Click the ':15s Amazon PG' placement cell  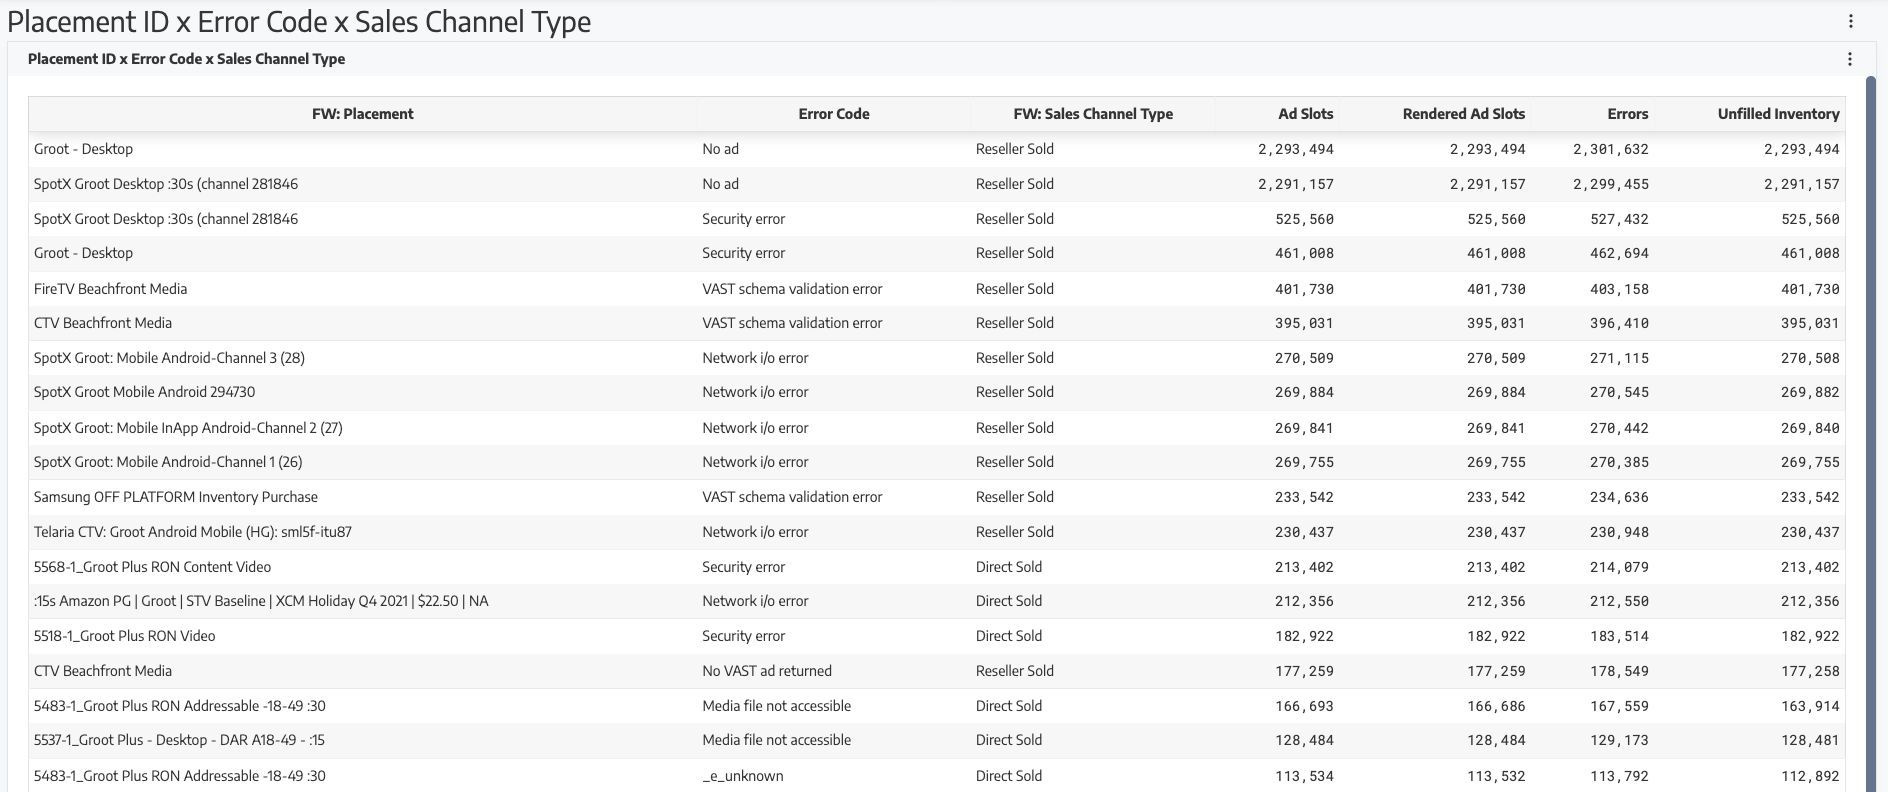[261, 601]
